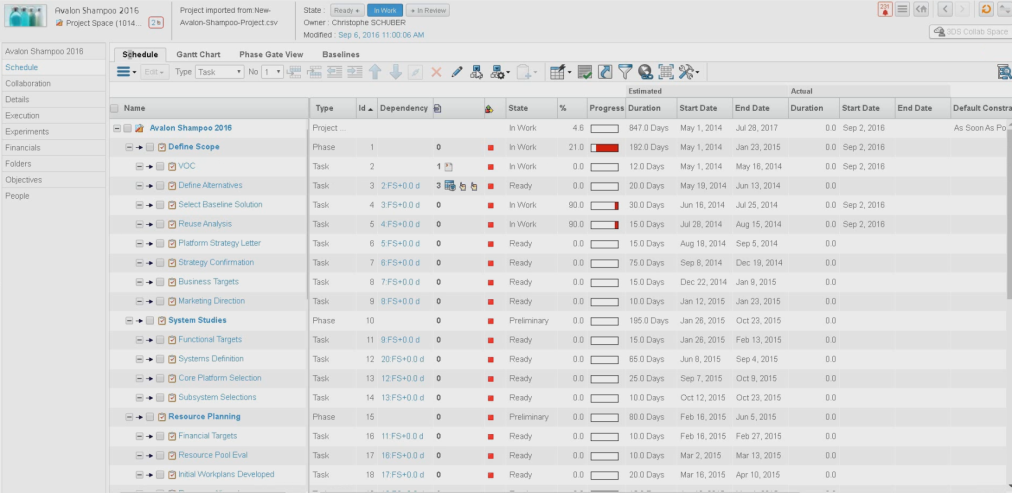
Task: Open the red notifications bell icon
Action: 885,9
